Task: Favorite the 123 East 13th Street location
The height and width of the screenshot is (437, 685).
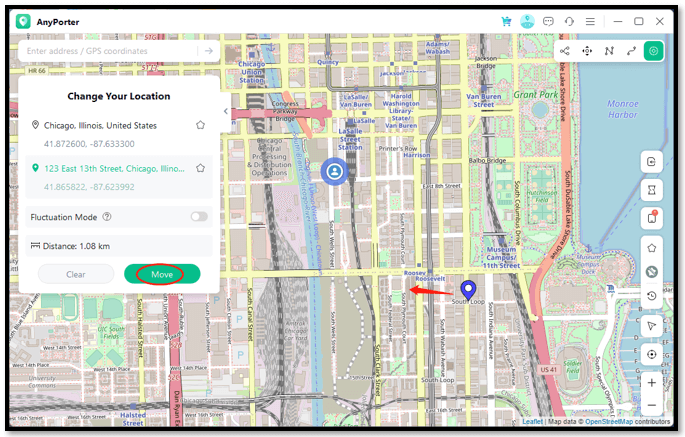Action: click(201, 168)
